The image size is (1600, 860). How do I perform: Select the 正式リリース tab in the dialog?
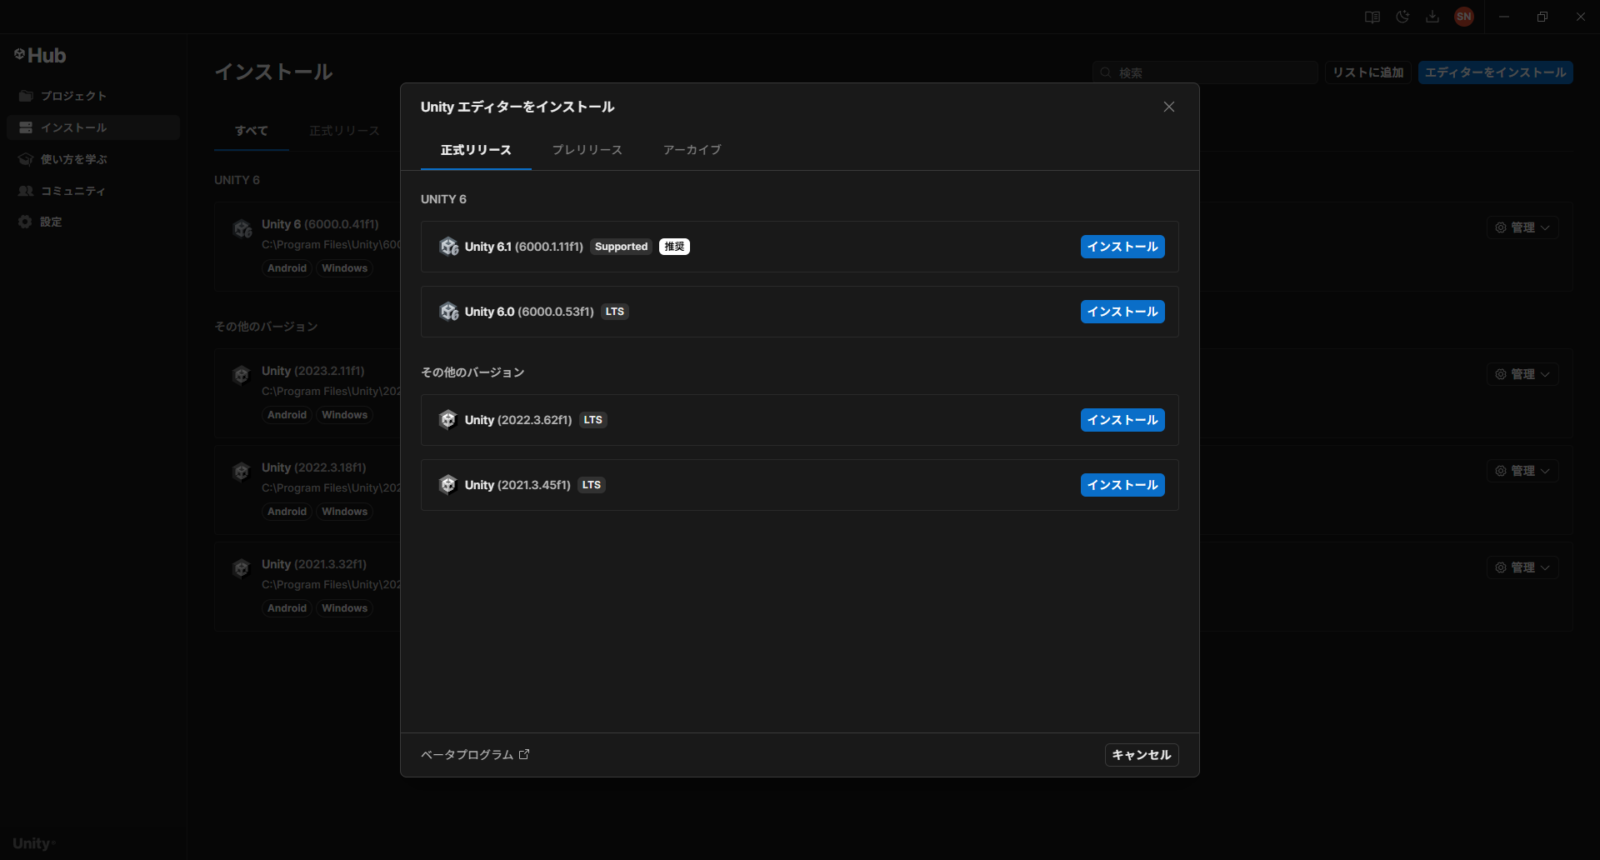coord(476,150)
